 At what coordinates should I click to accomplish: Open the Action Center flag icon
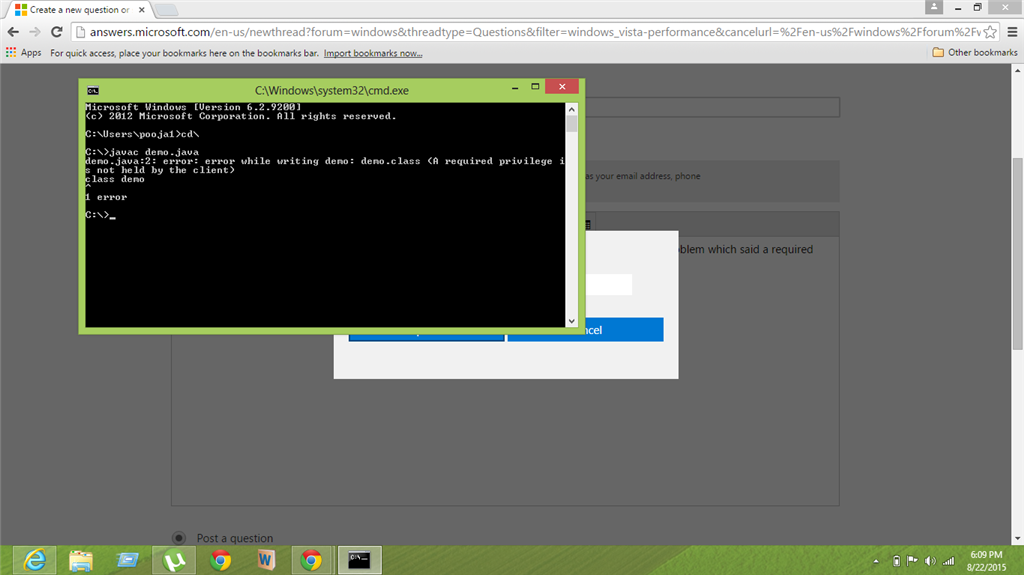point(912,561)
